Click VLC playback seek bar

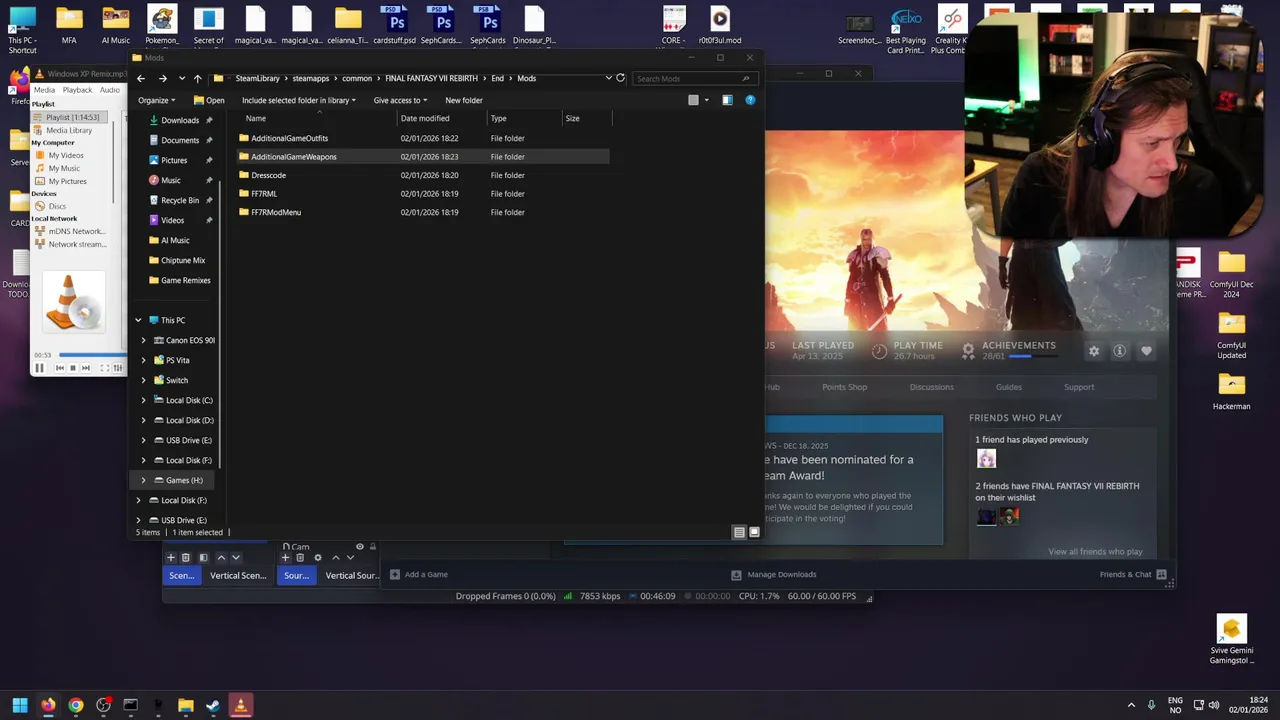click(x=92, y=355)
